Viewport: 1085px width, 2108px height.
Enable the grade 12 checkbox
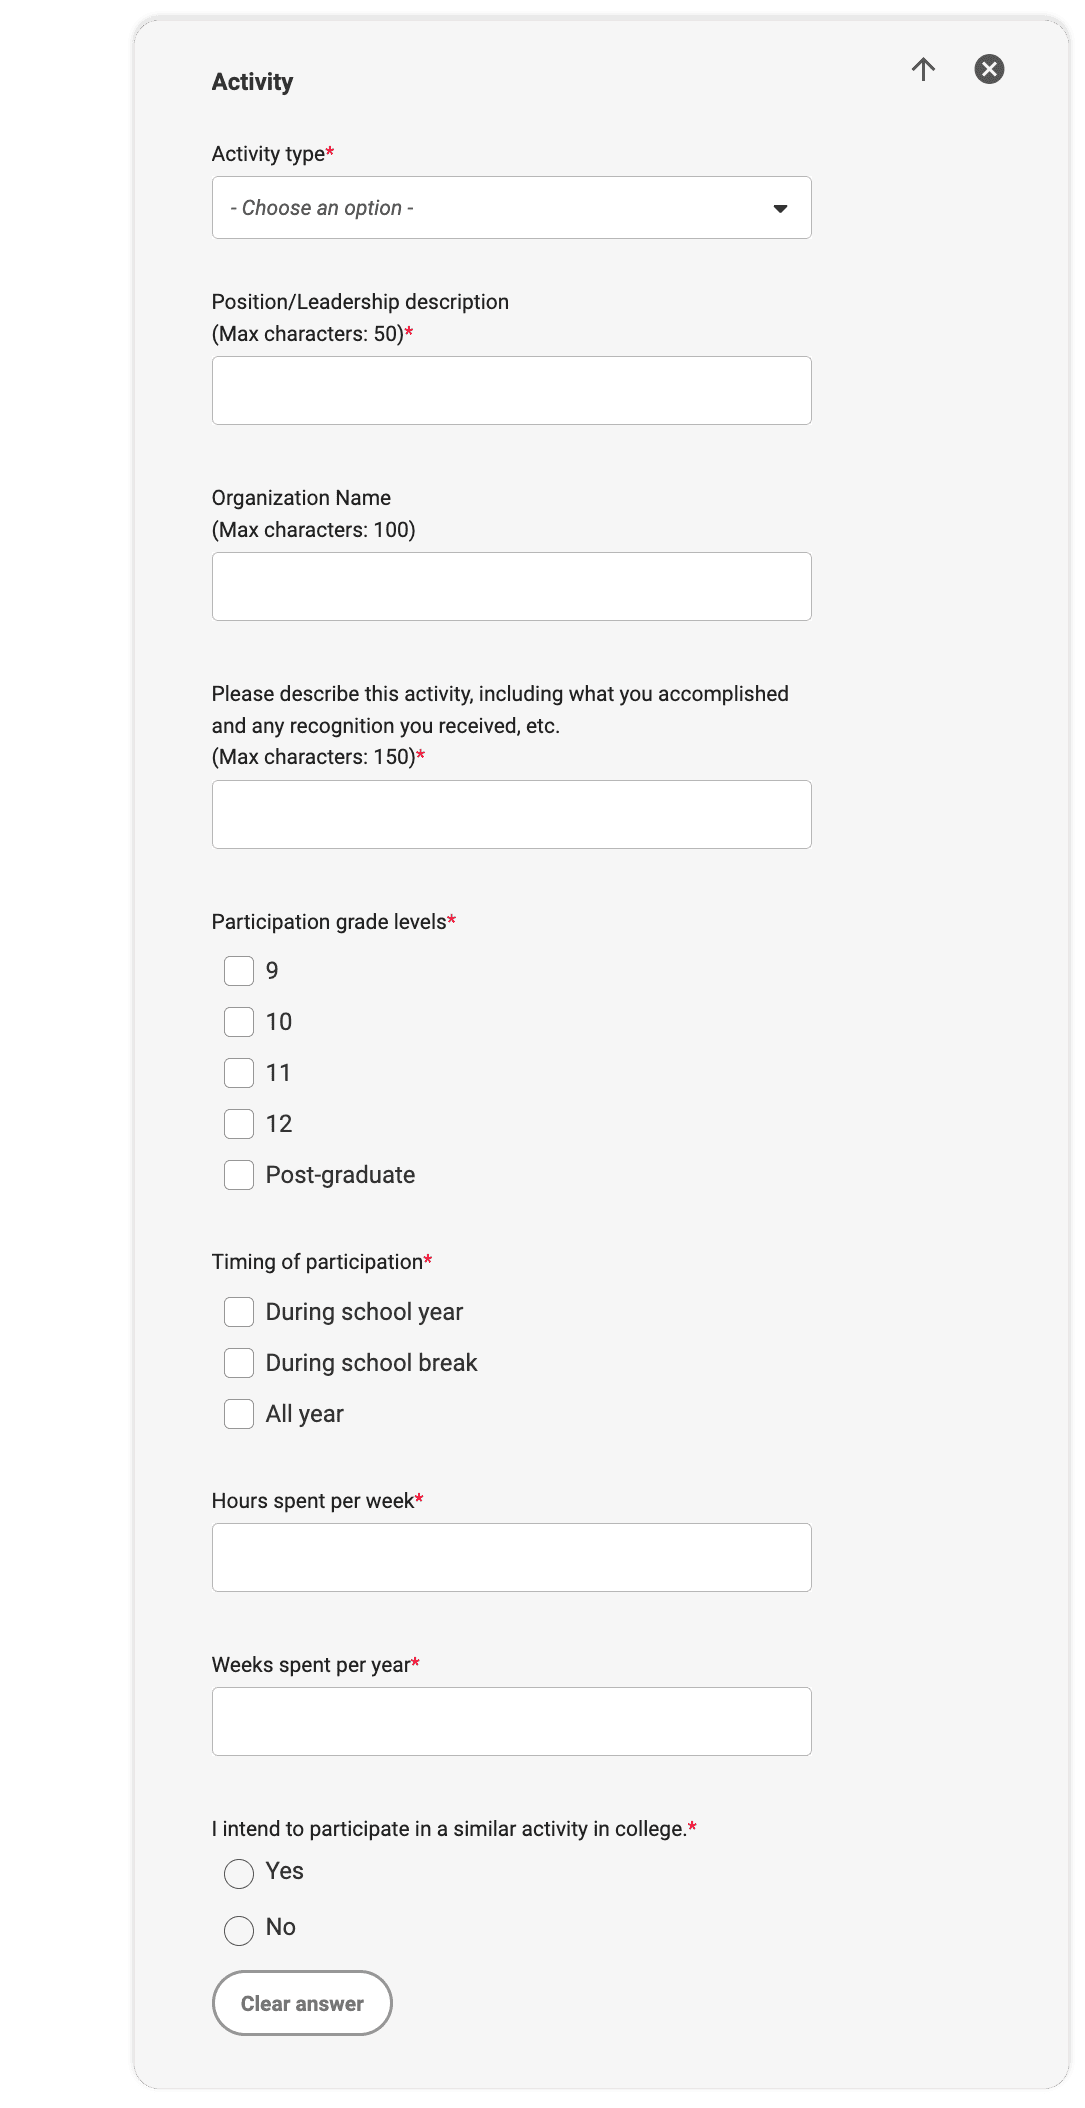(239, 1124)
